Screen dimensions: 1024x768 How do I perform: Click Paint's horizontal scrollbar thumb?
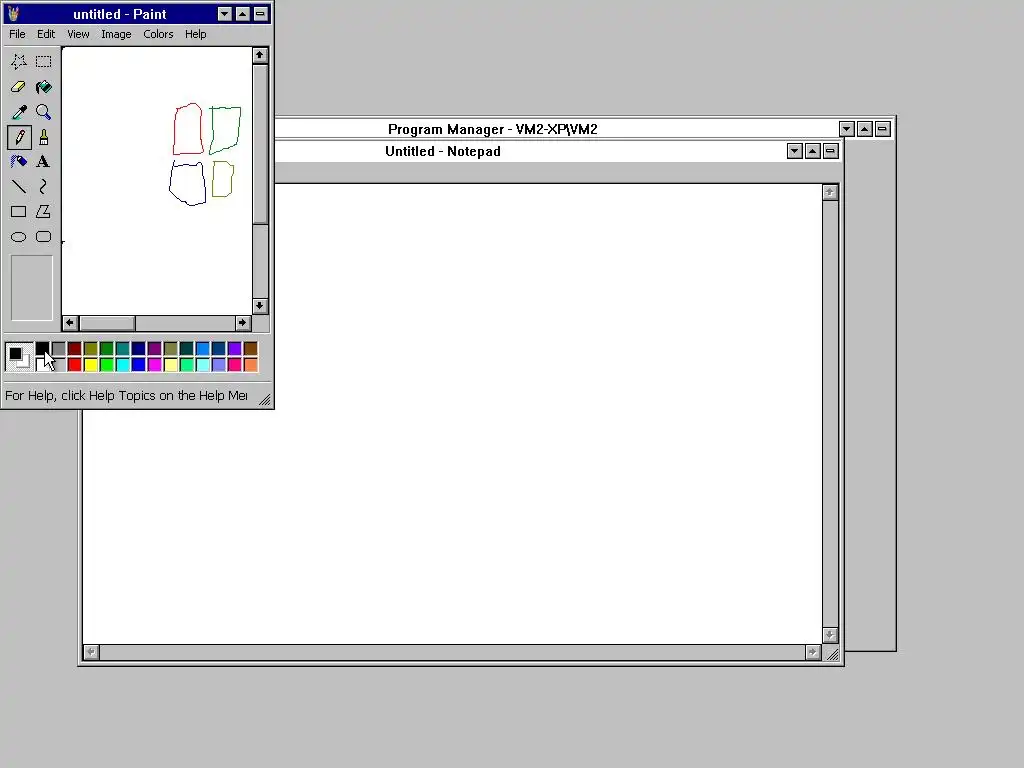tap(107, 323)
